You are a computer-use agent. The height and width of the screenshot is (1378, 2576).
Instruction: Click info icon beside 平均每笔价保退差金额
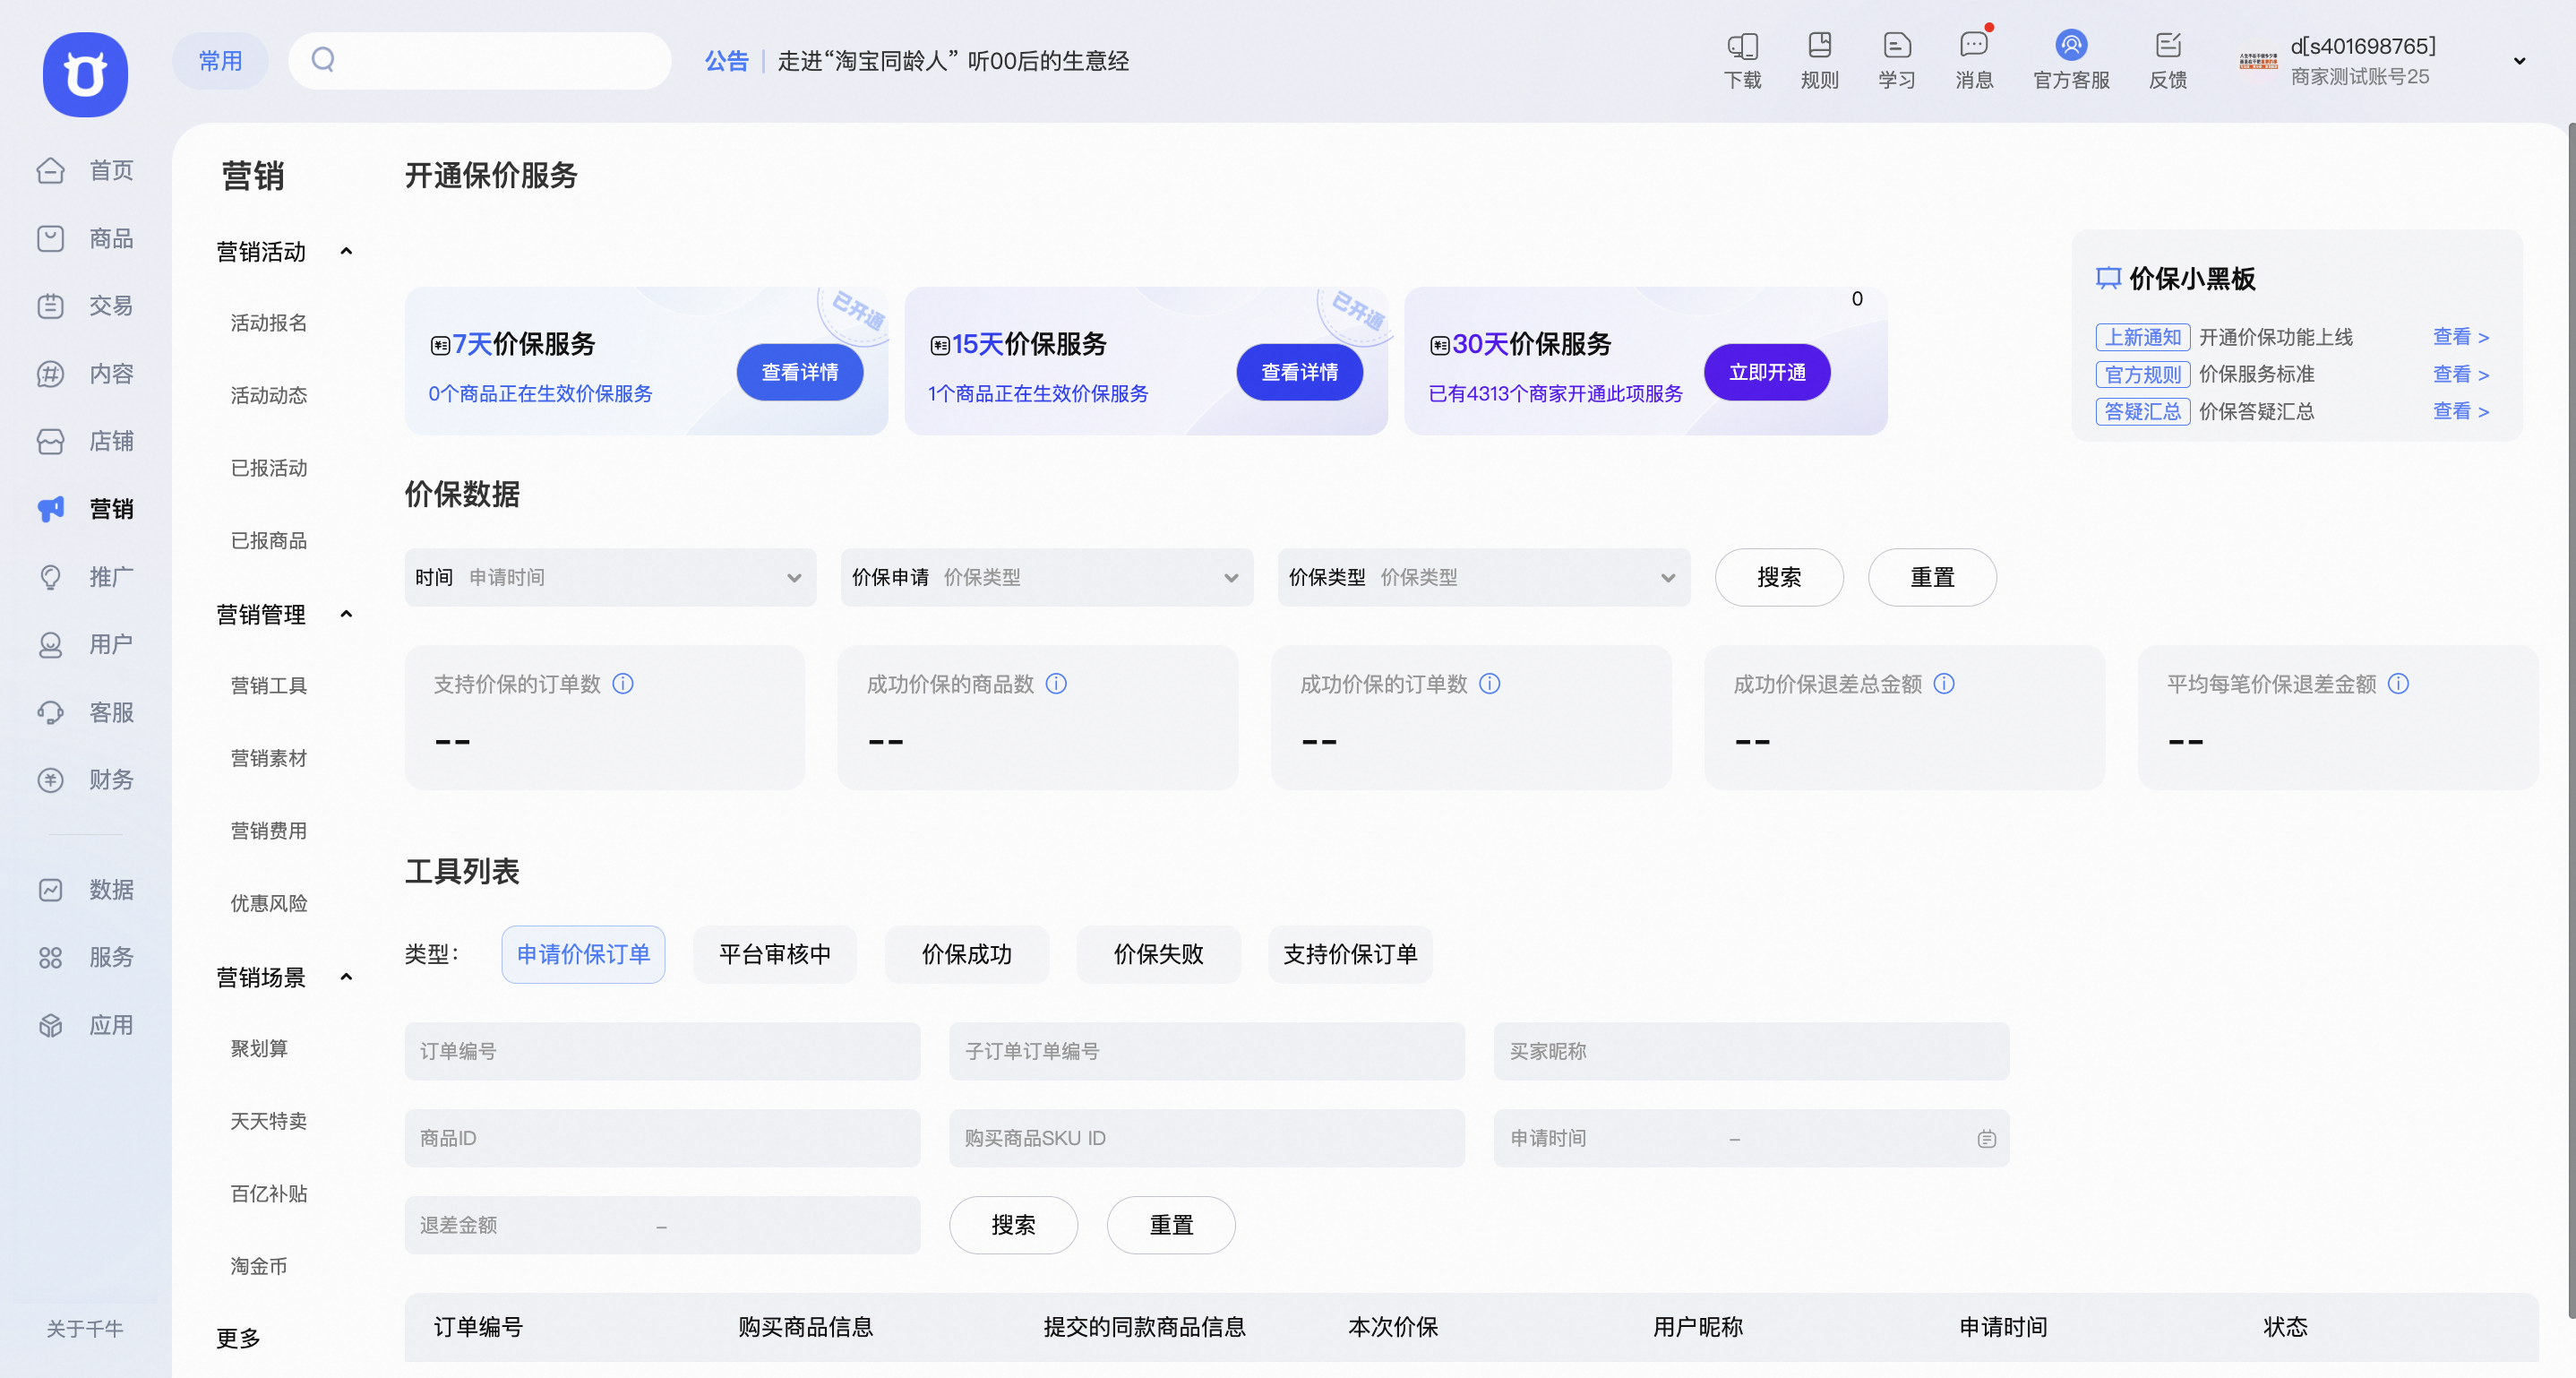coord(2398,684)
